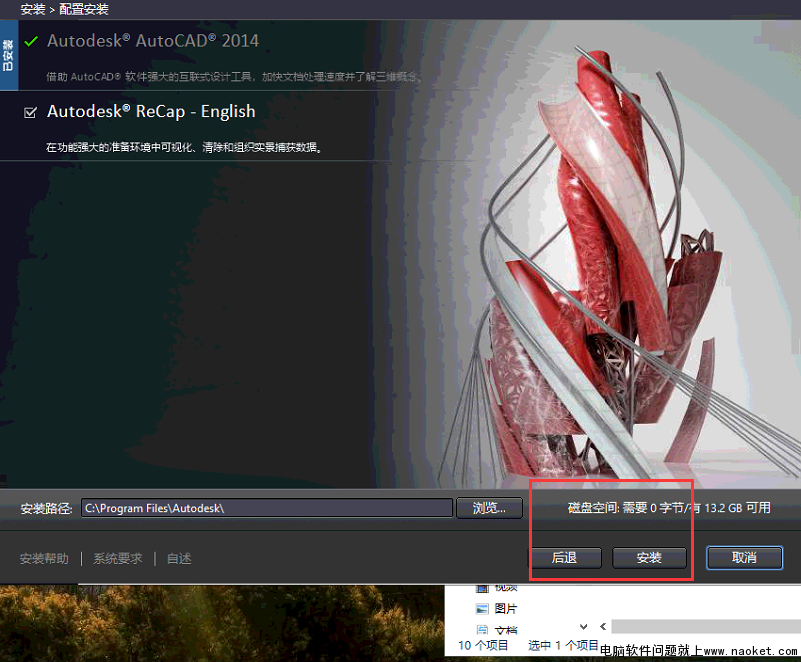Toggle the Autodesk ReCap - English checkbox
The width and height of the screenshot is (801, 662).
(x=30, y=112)
